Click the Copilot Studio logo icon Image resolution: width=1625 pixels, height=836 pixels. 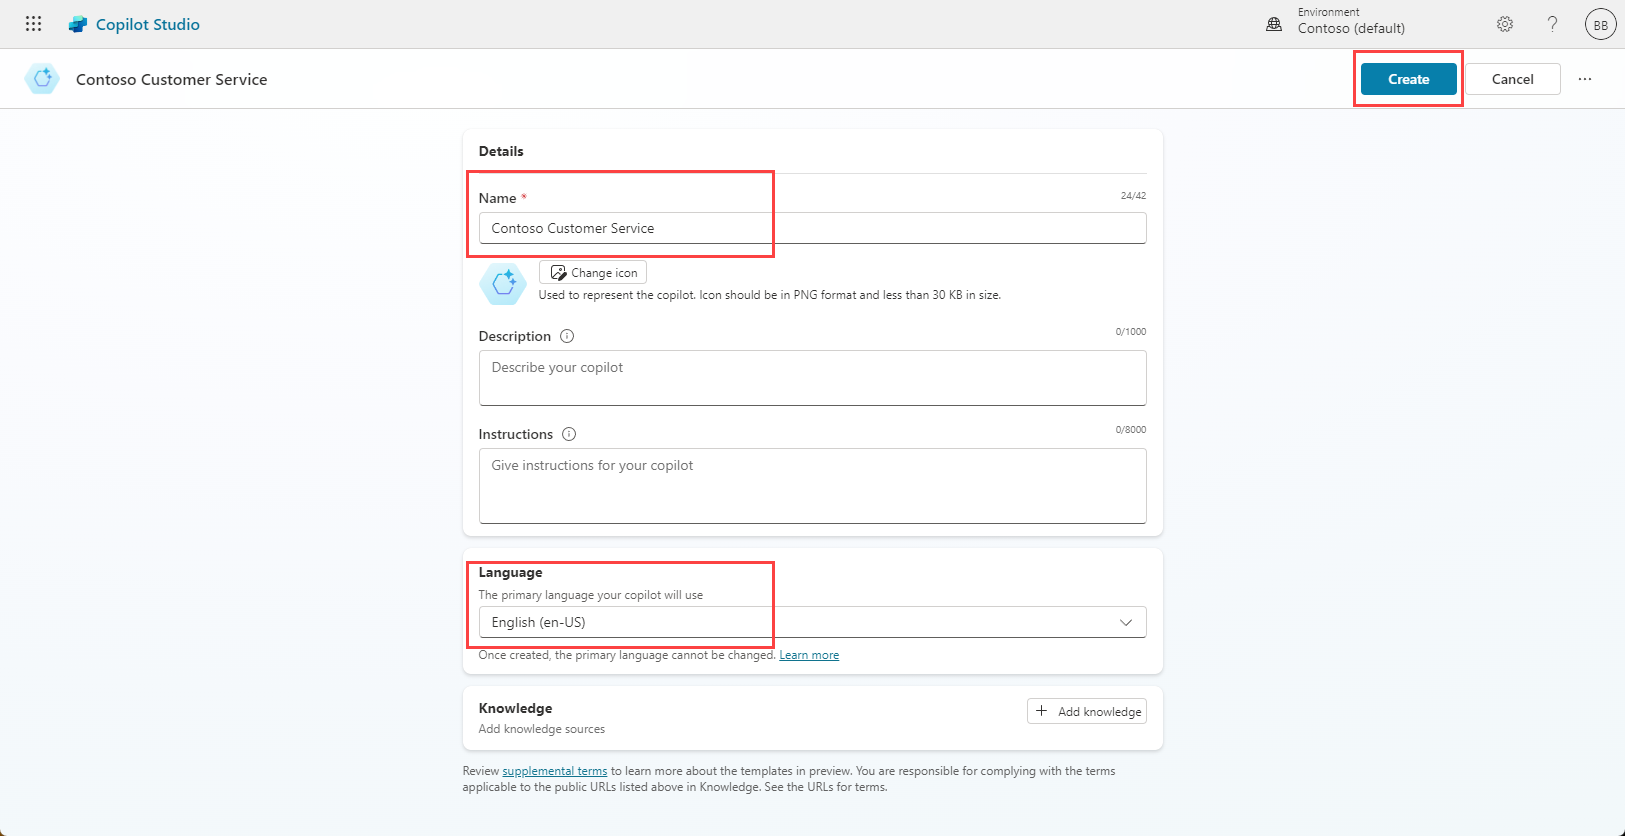coord(78,24)
